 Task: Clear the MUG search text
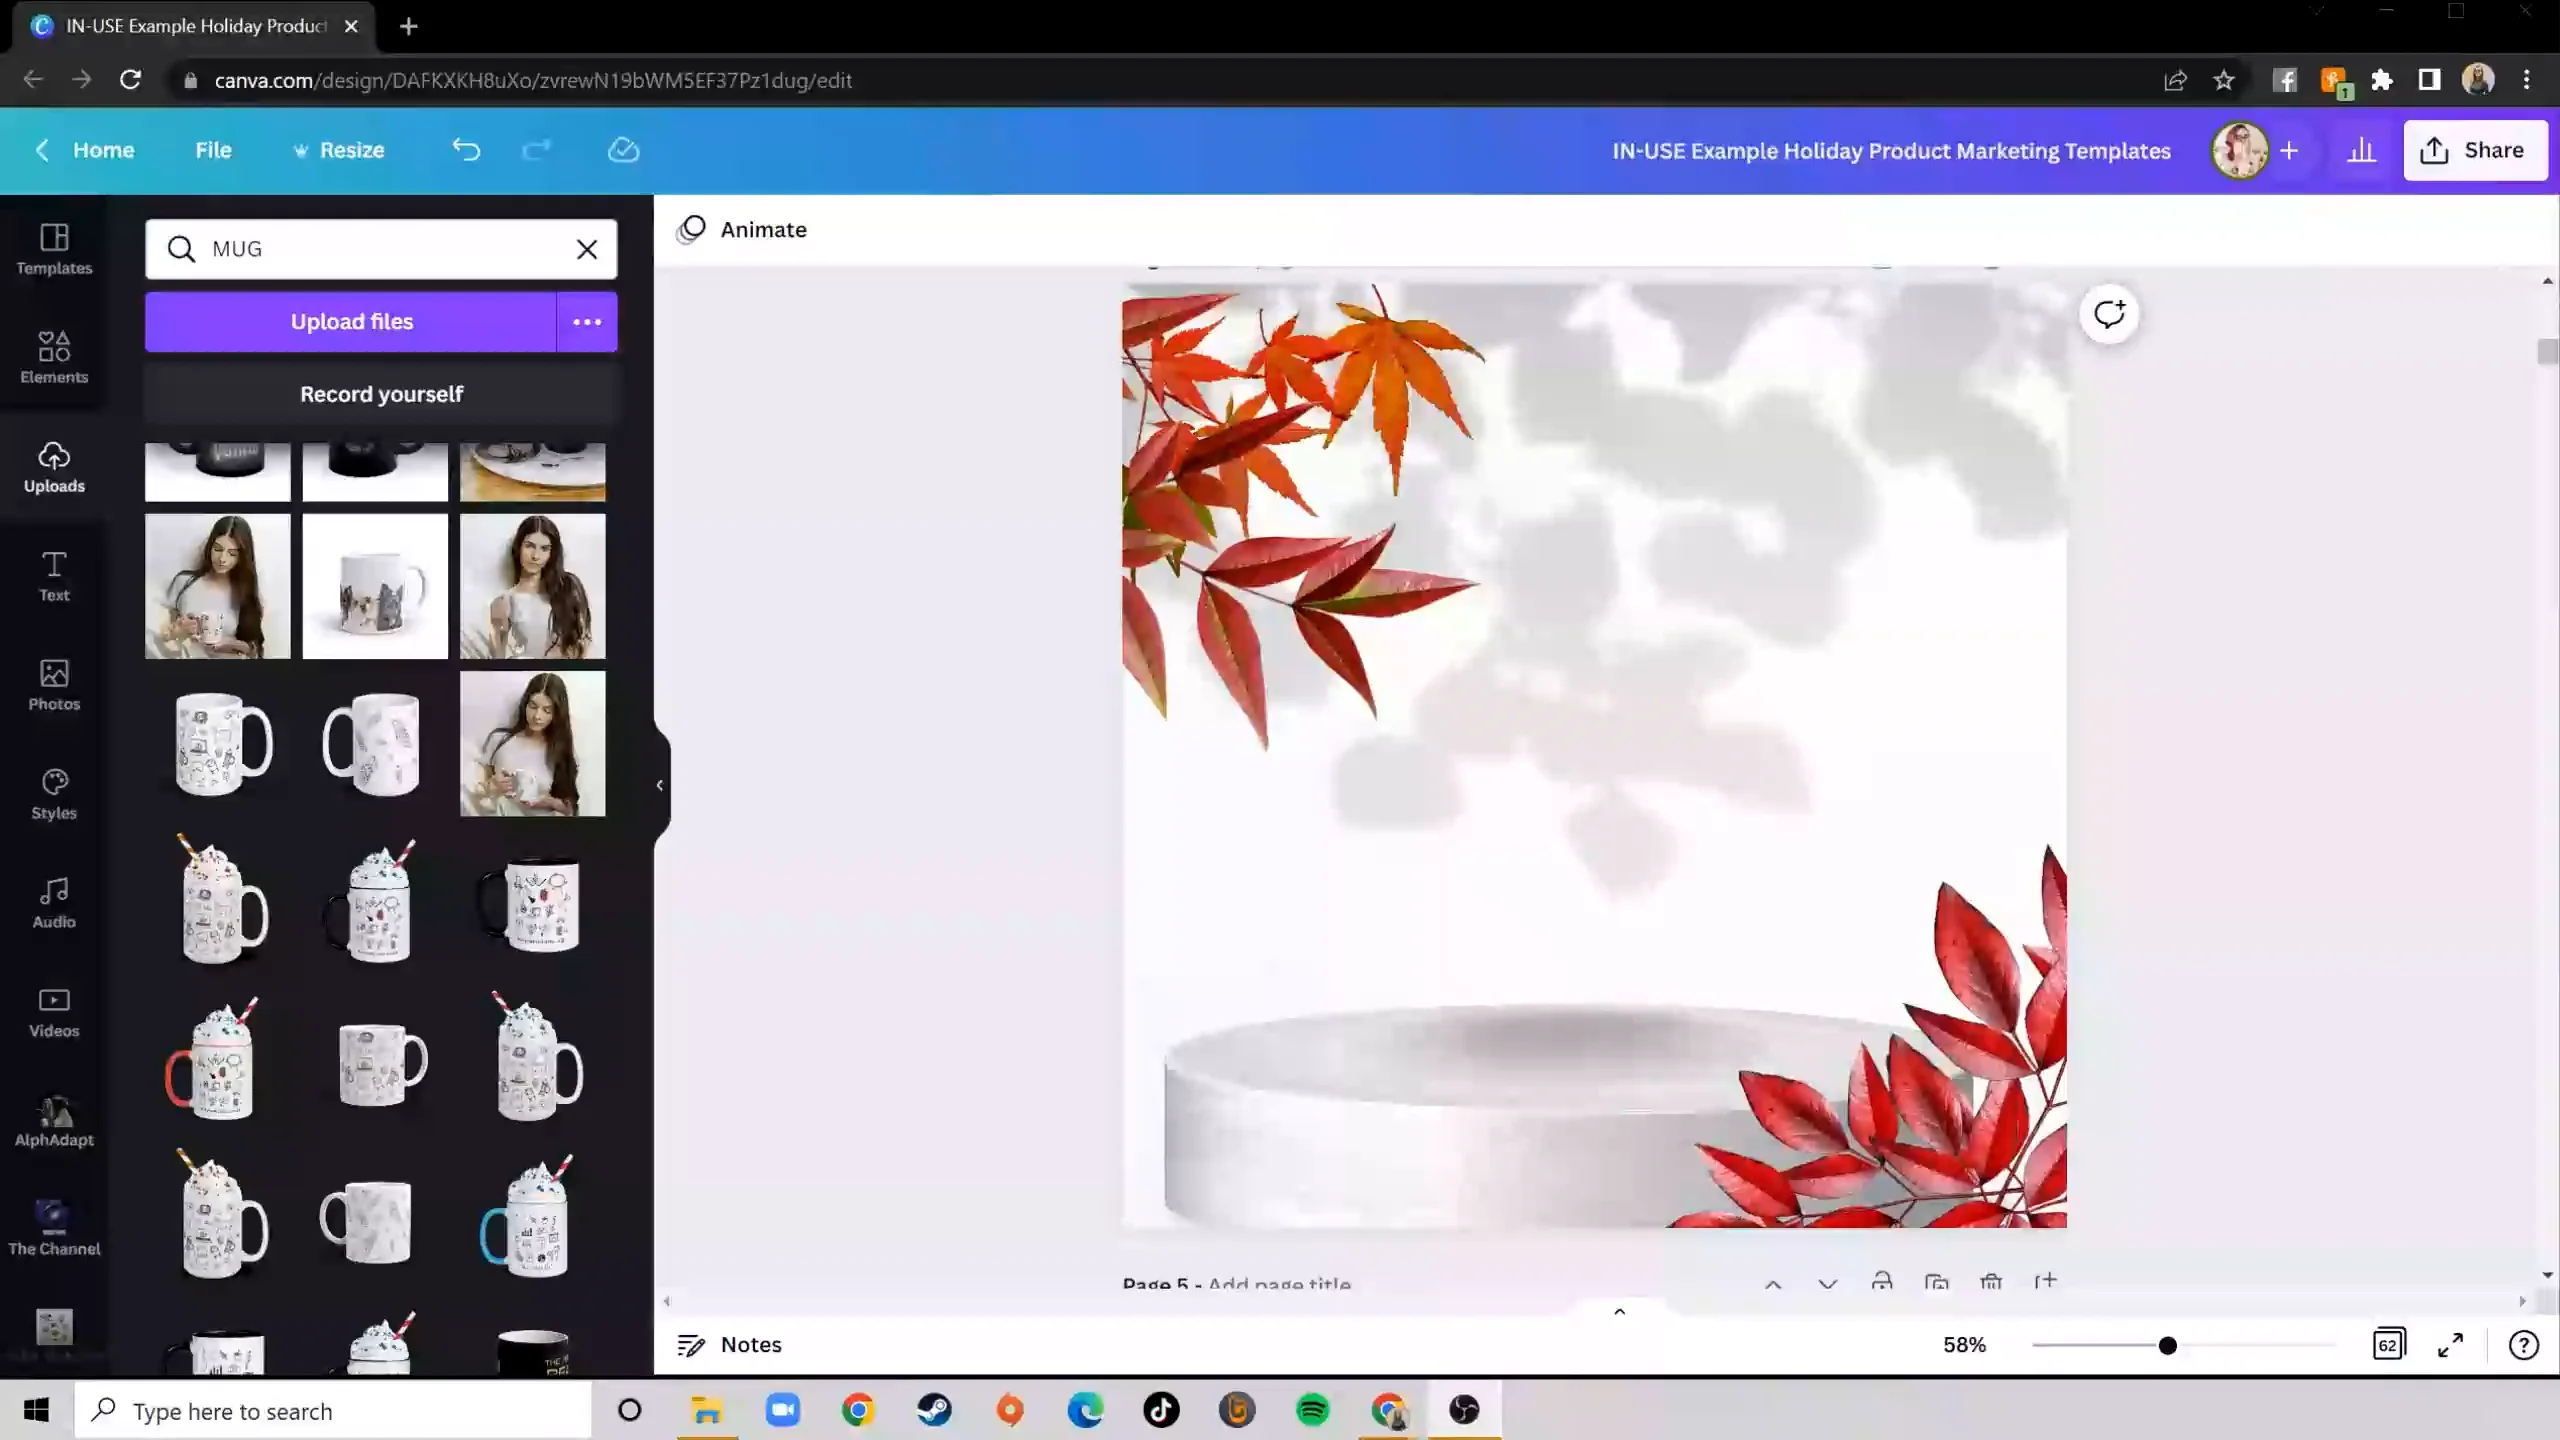click(587, 249)
